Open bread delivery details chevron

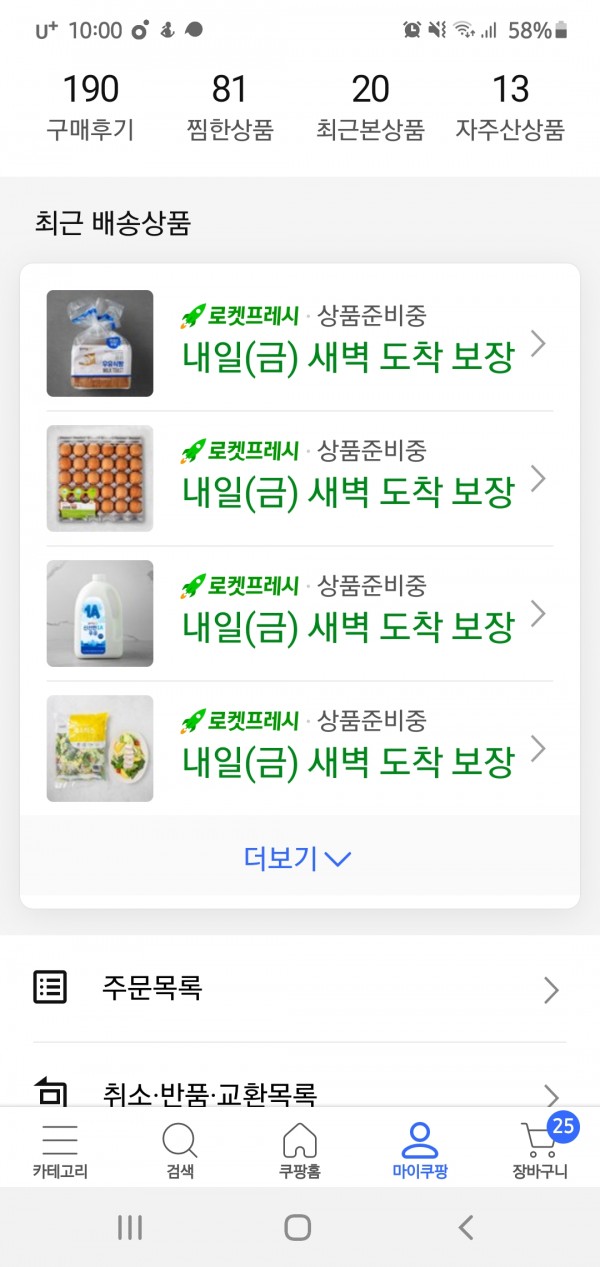[538, 344]
